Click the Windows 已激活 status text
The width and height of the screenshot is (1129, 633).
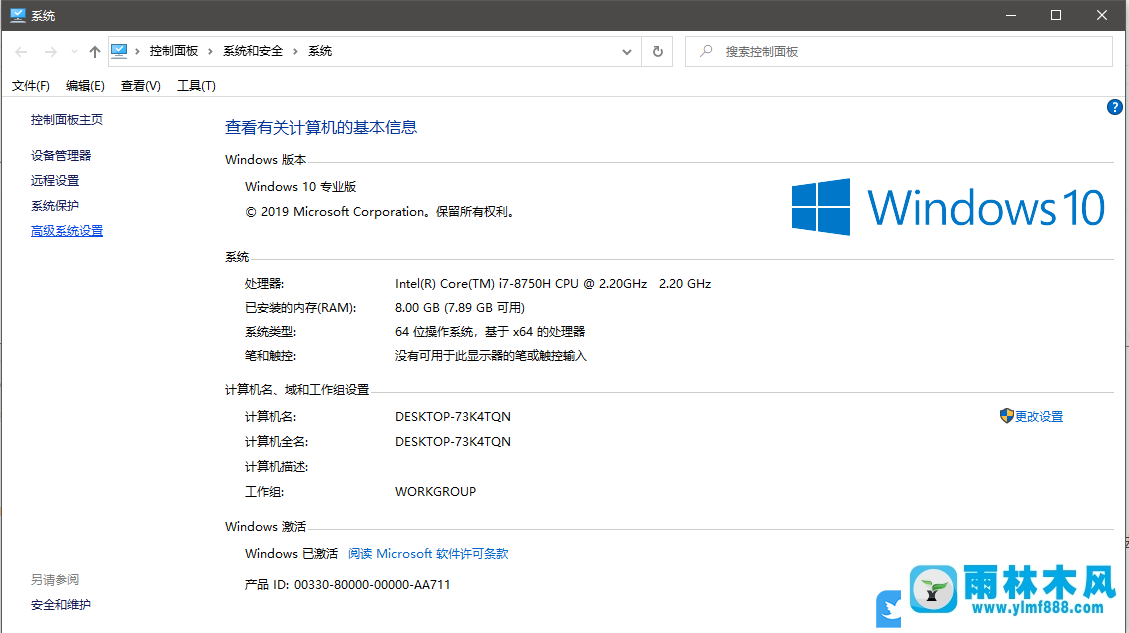click(292, 554)
